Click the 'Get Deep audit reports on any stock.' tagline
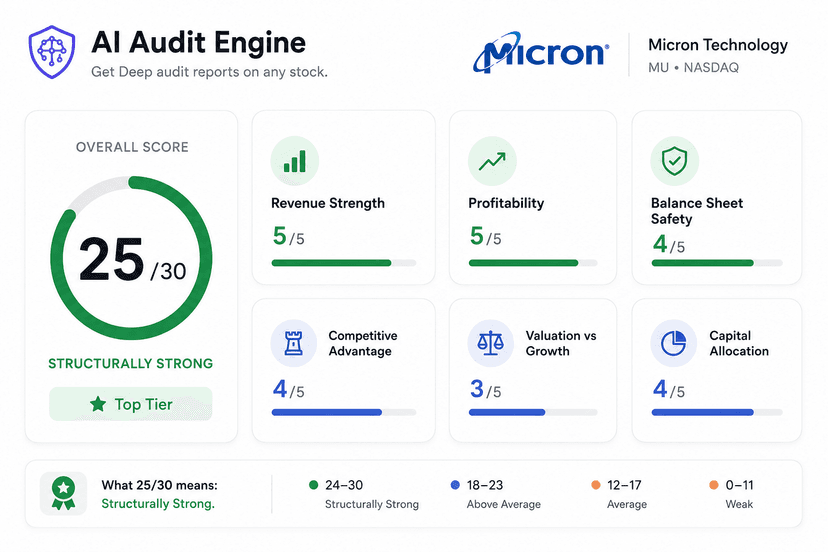828x552 pixels. [x=210, y=72]
